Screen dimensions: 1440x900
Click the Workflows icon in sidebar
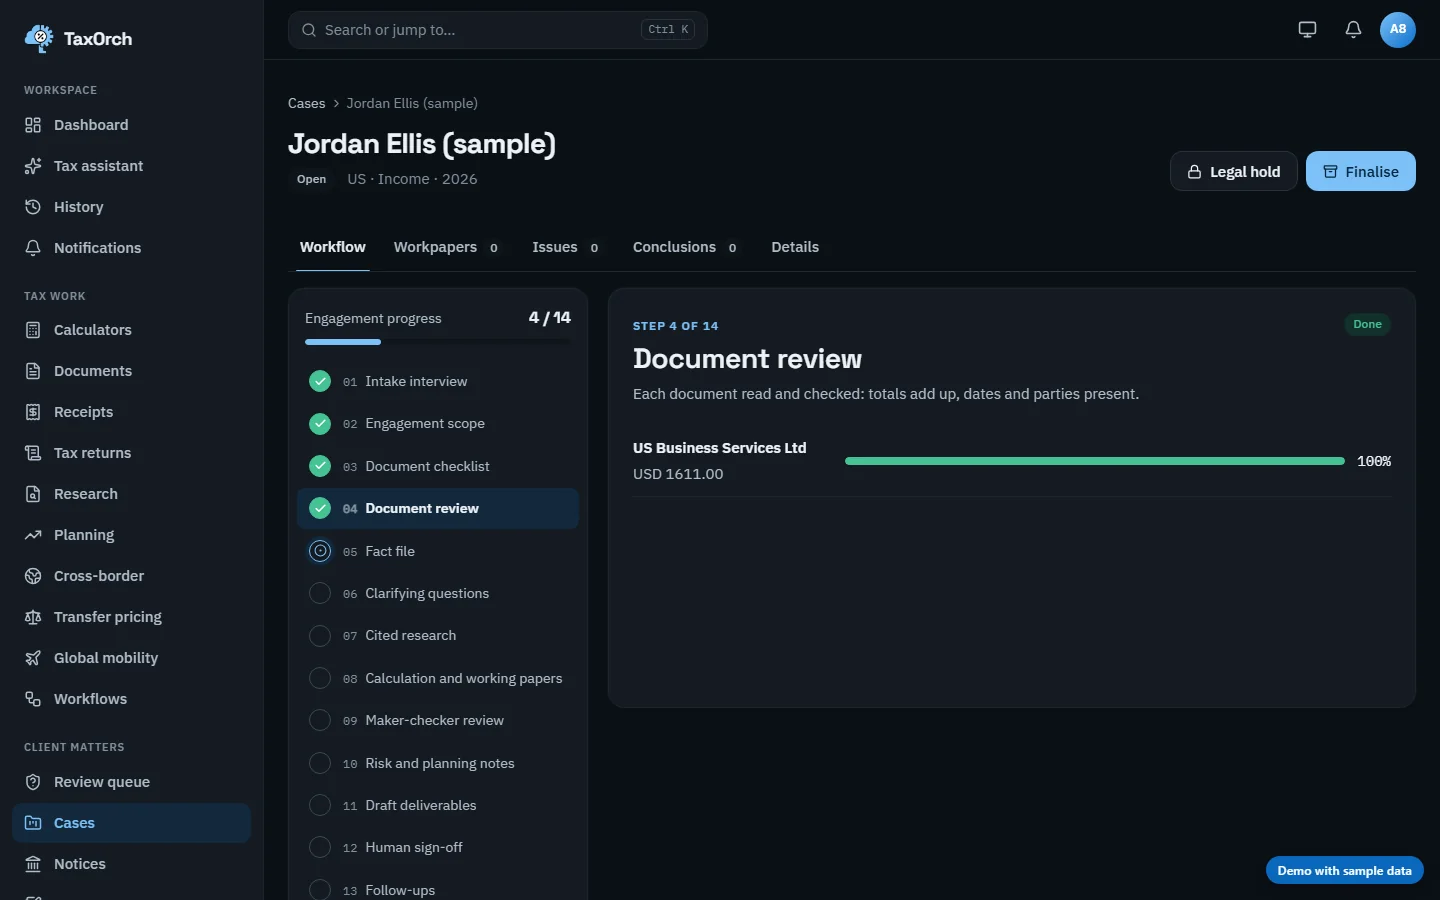click(33, 699)
